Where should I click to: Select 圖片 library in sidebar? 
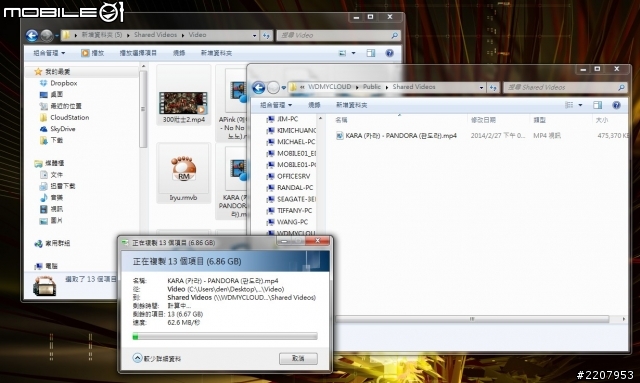pyautogui.click(x=51, y=220)
